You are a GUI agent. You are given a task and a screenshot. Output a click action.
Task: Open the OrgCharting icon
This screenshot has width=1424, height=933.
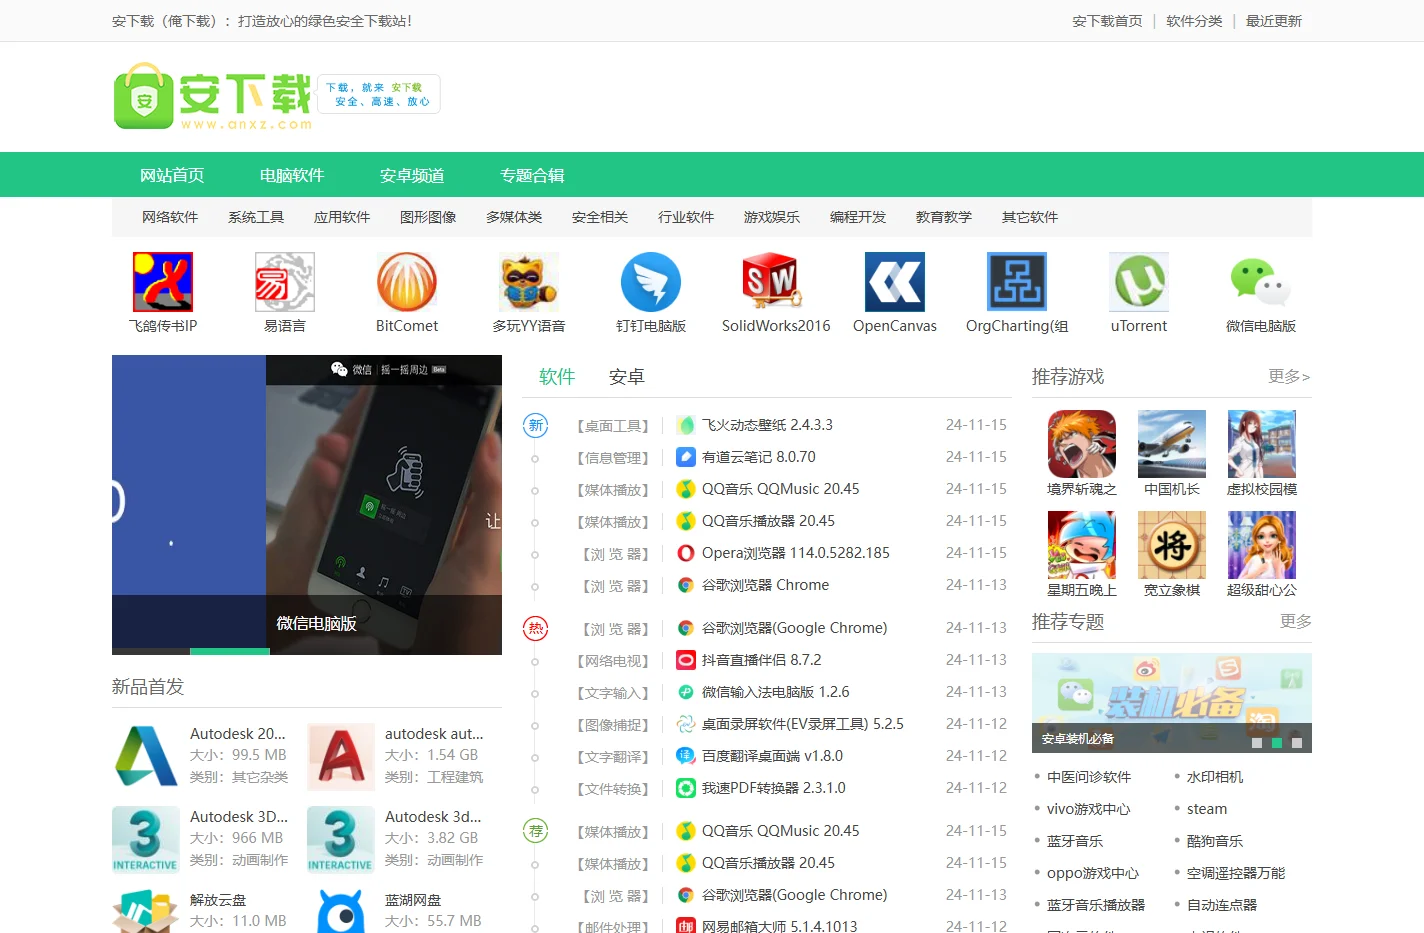1017,282
